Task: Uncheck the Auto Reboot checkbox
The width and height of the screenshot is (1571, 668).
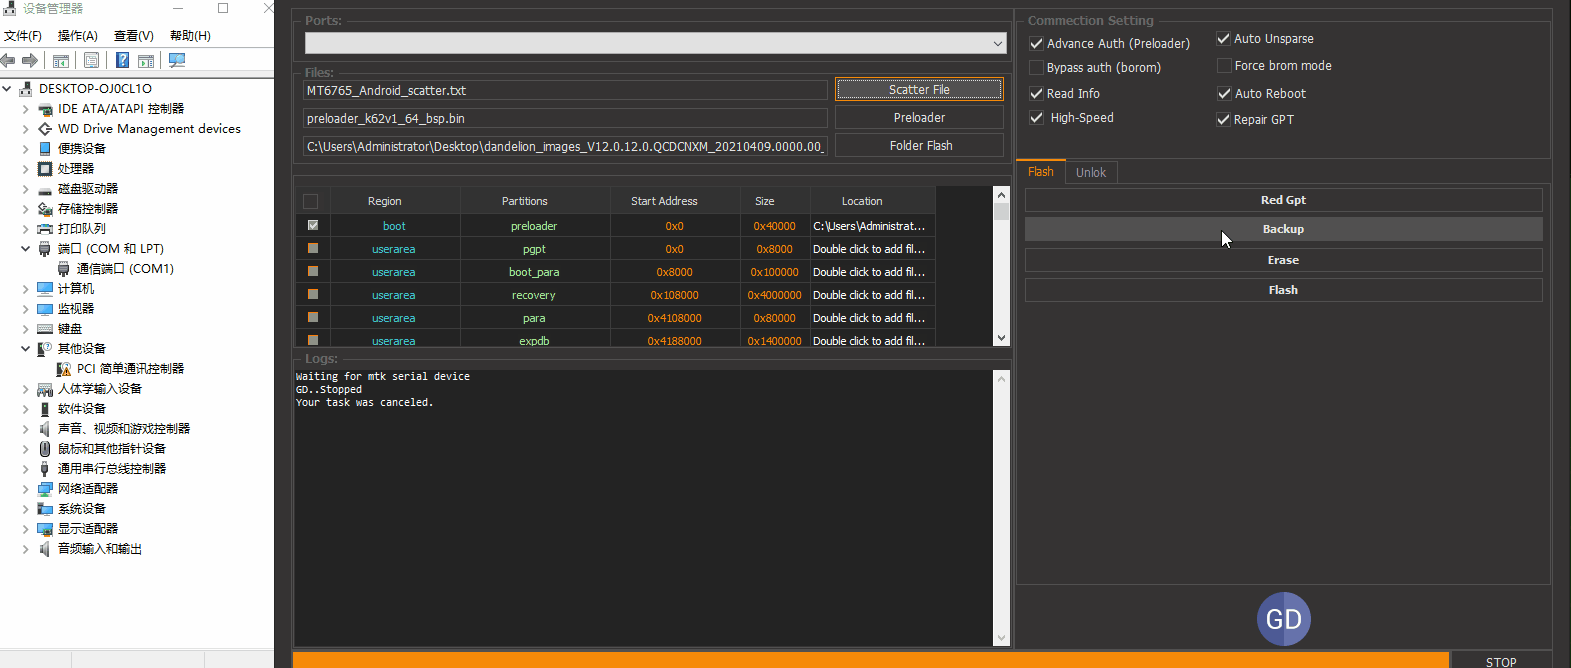Action: 1223,94
